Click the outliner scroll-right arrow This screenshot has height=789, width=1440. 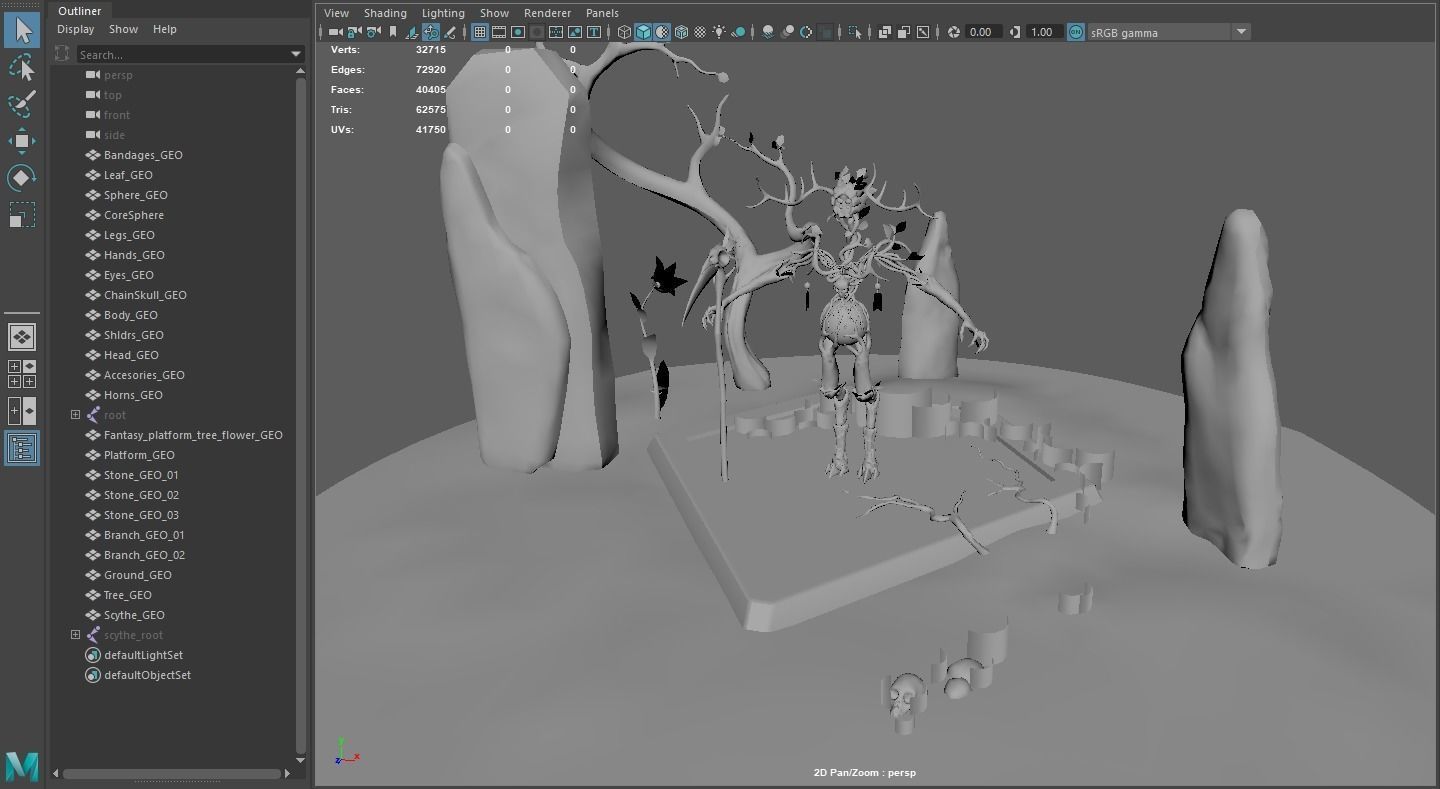(x=288, y=773)
